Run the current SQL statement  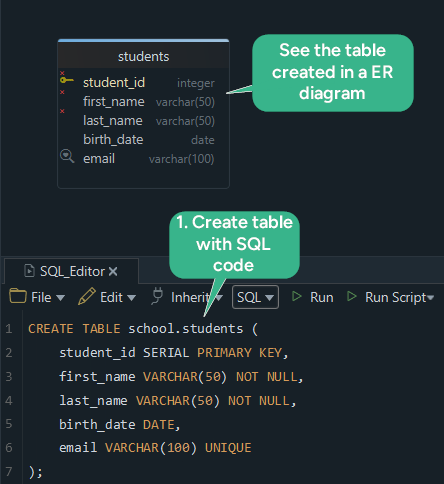pyautogui.click(x=313, y=297)
